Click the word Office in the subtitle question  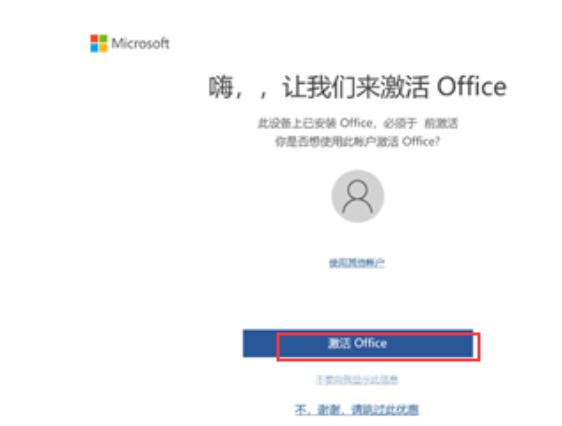[x=421, y=142]
